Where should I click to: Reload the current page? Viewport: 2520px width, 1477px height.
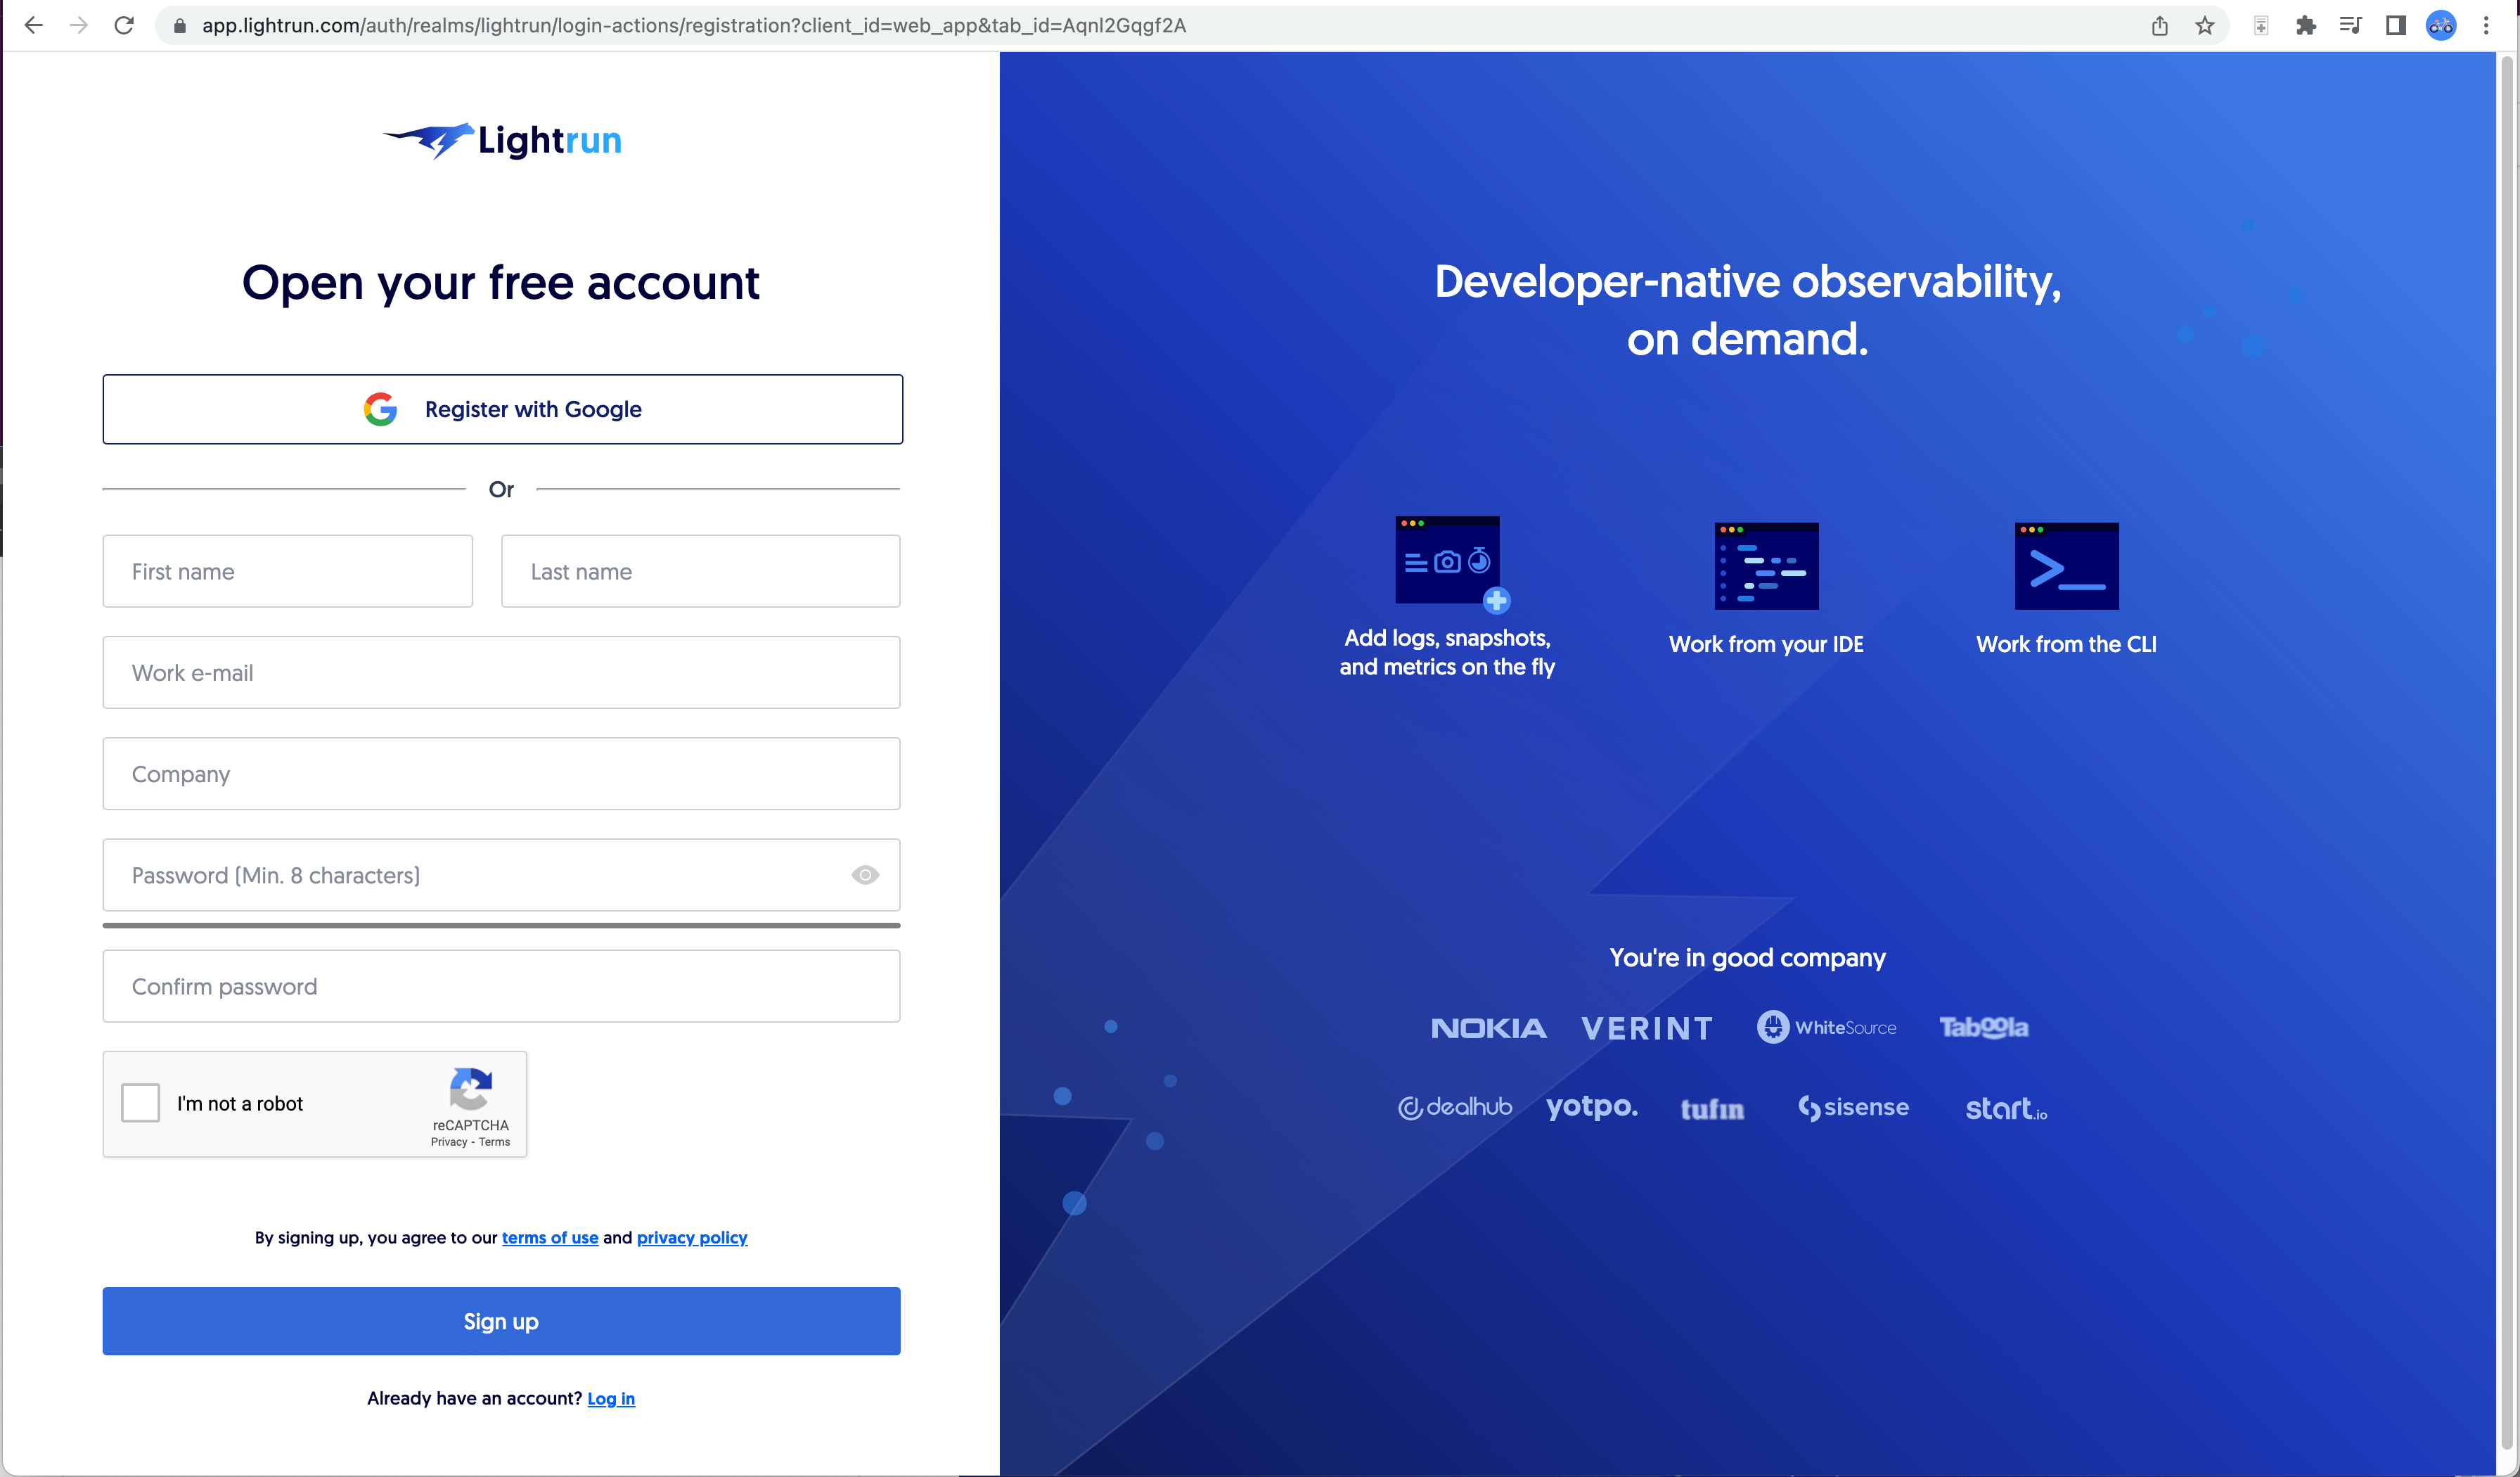pyautogui.click(x=124, y=25)
